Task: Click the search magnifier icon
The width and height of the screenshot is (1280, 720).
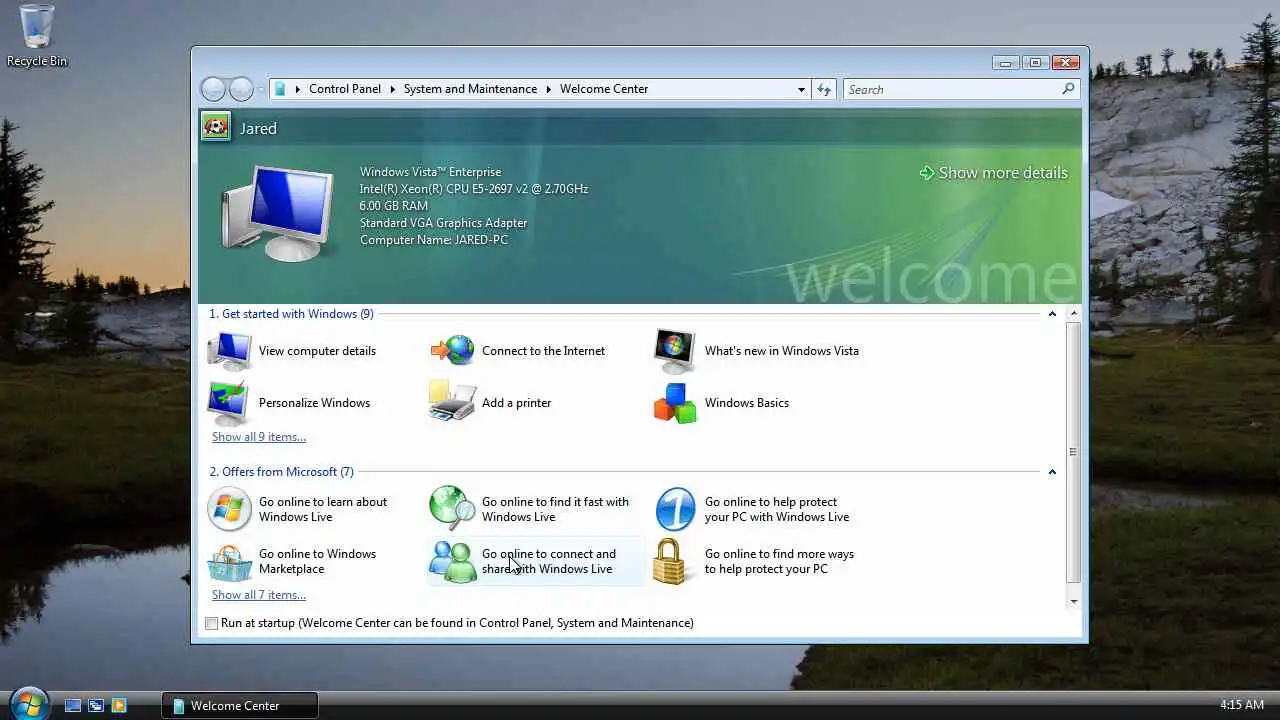Action: pos(1068,89)
